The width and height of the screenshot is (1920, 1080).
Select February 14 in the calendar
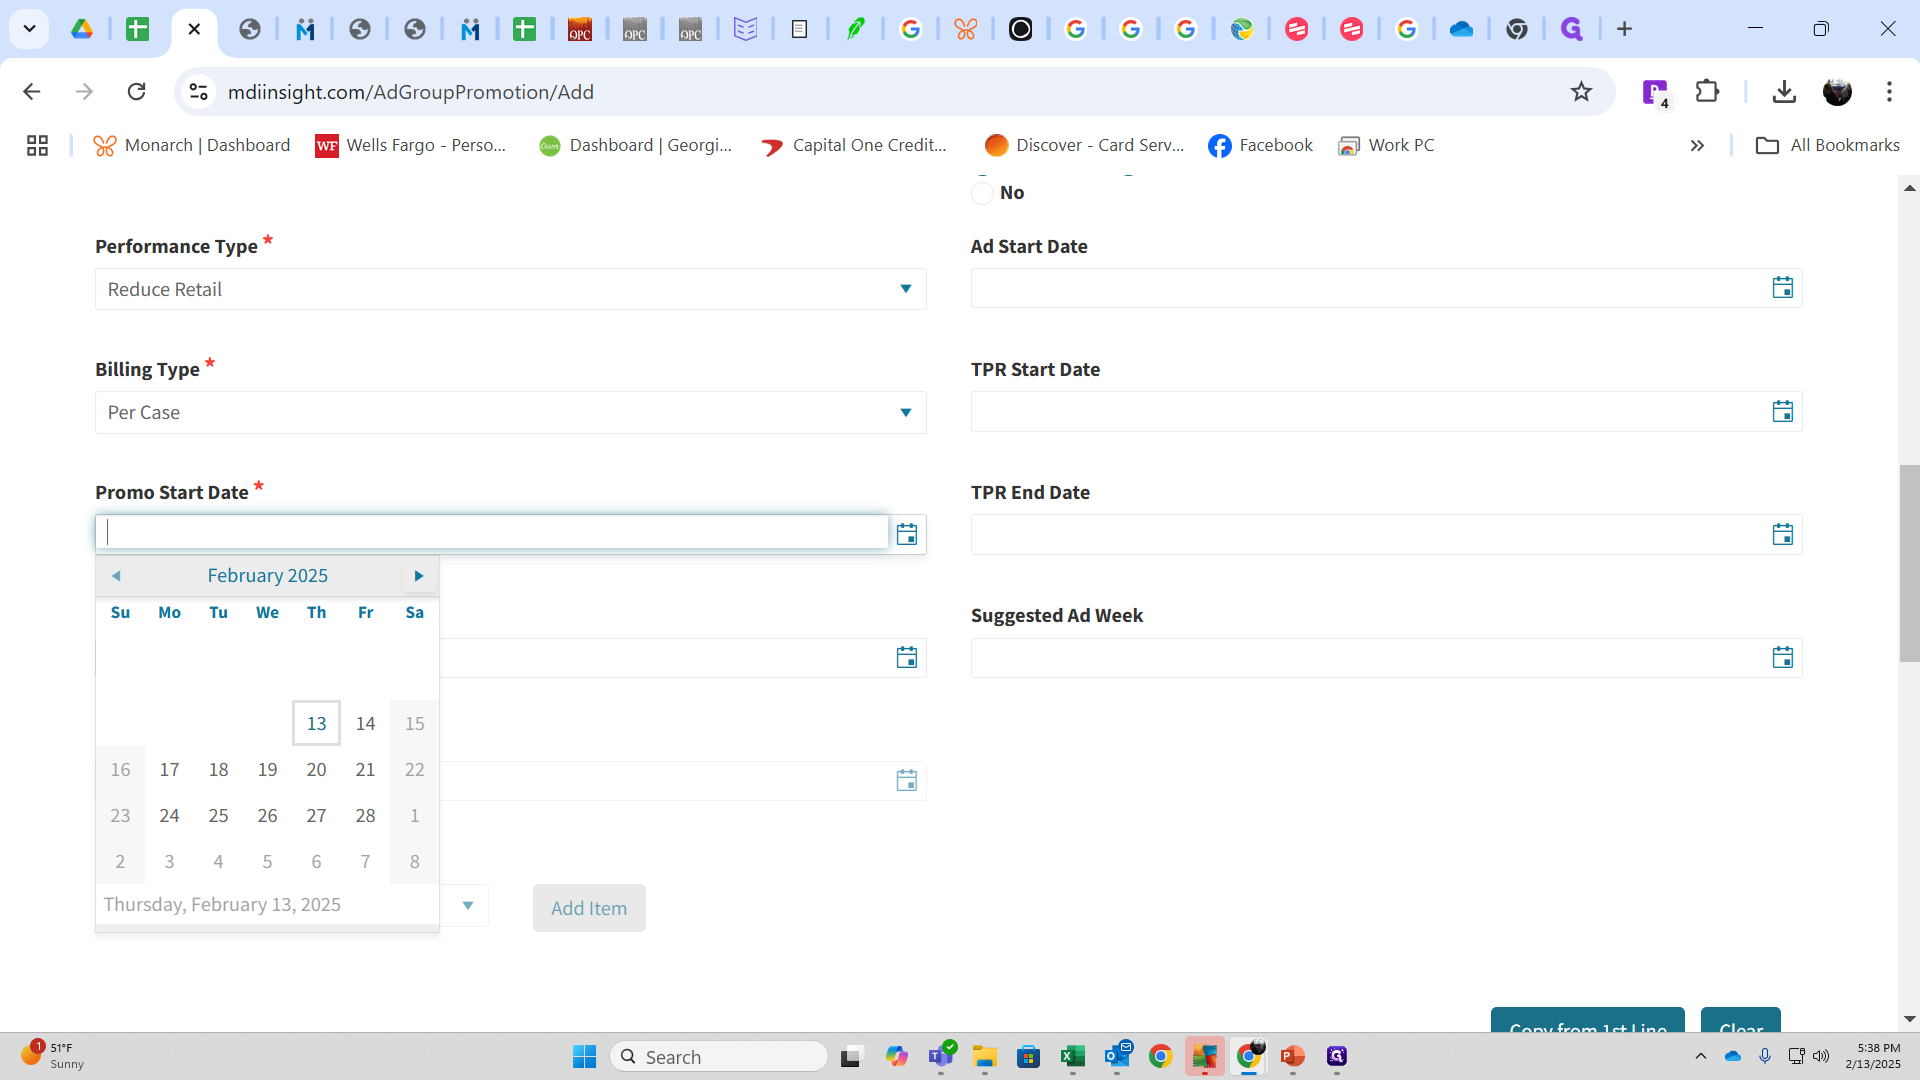click(365, 723)
